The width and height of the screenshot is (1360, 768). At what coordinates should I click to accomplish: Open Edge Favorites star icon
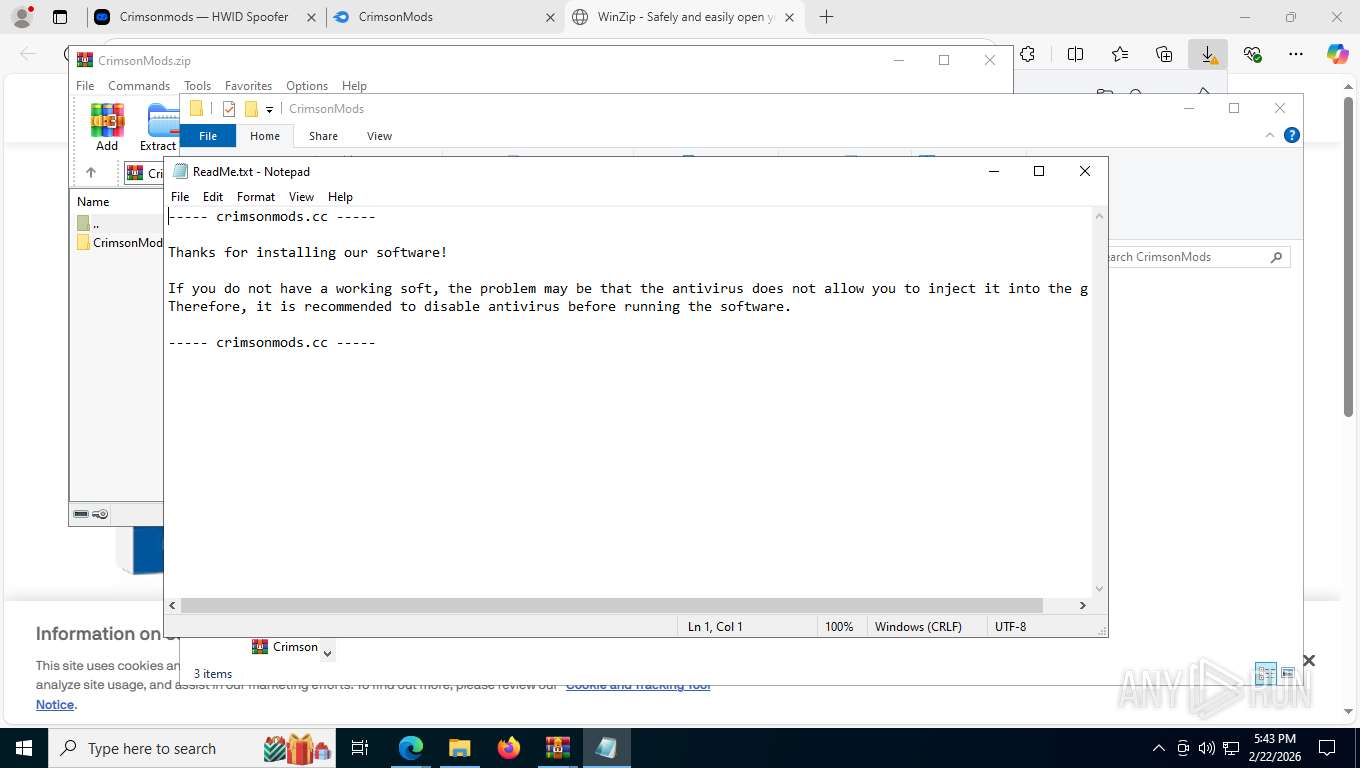tap(1119, 54)
